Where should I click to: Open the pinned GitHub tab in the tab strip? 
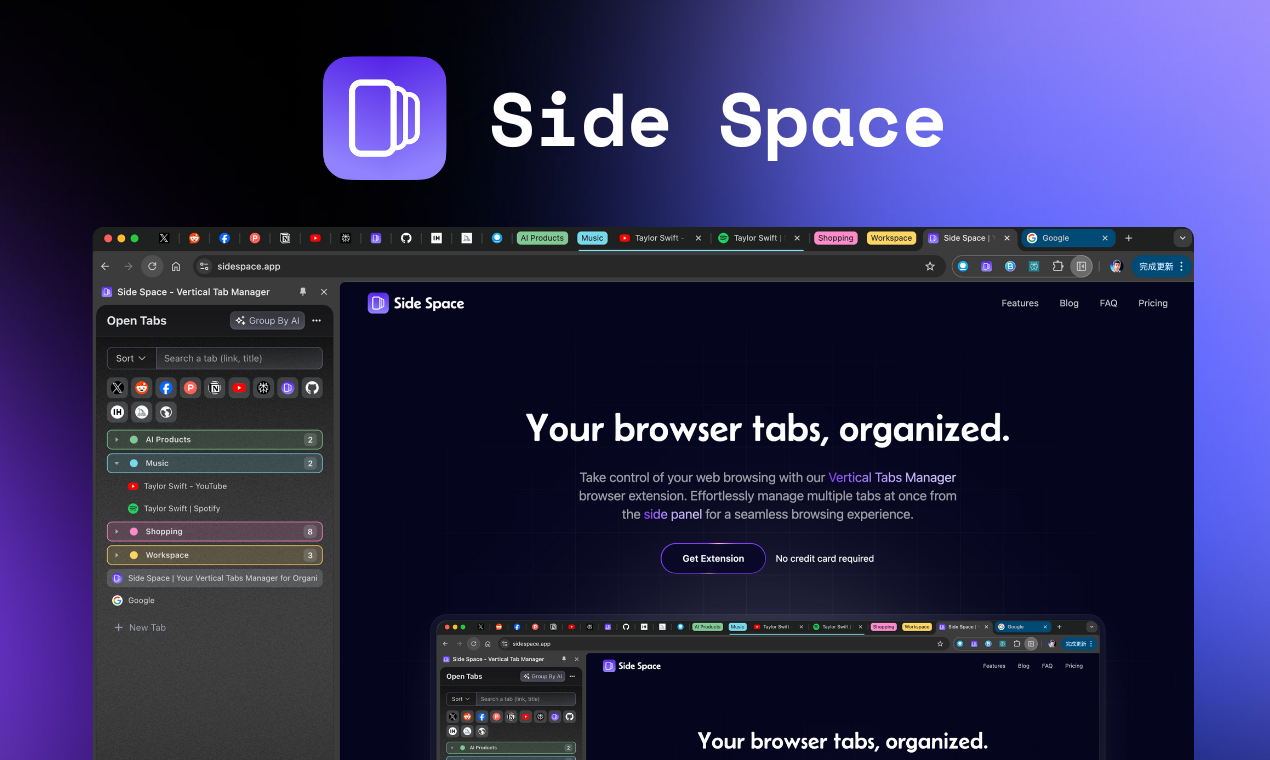click(406, 238)
